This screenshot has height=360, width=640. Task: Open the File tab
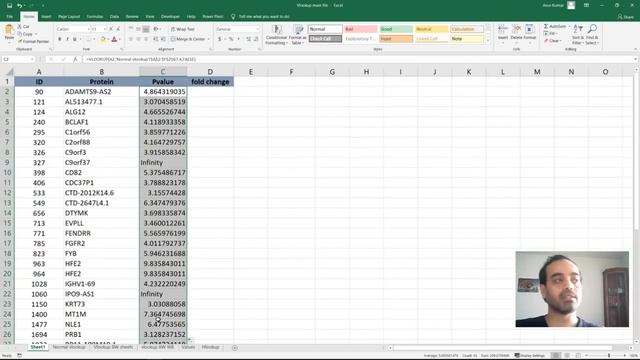click(x=9, y=17)
